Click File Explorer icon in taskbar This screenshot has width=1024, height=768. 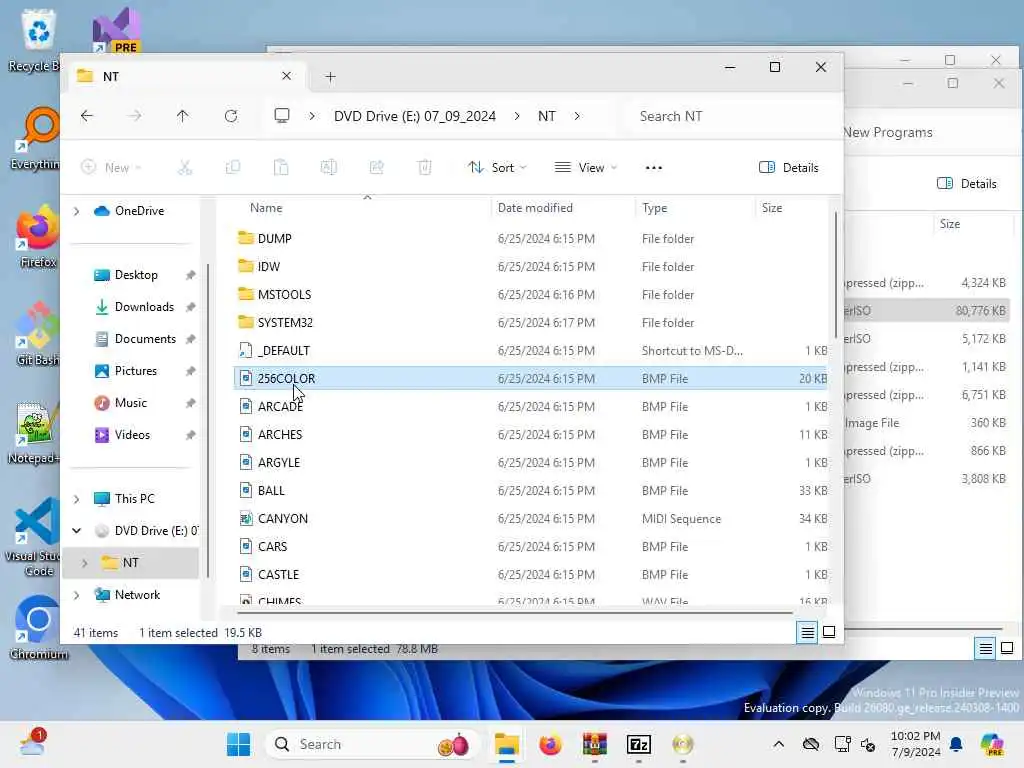507,744
